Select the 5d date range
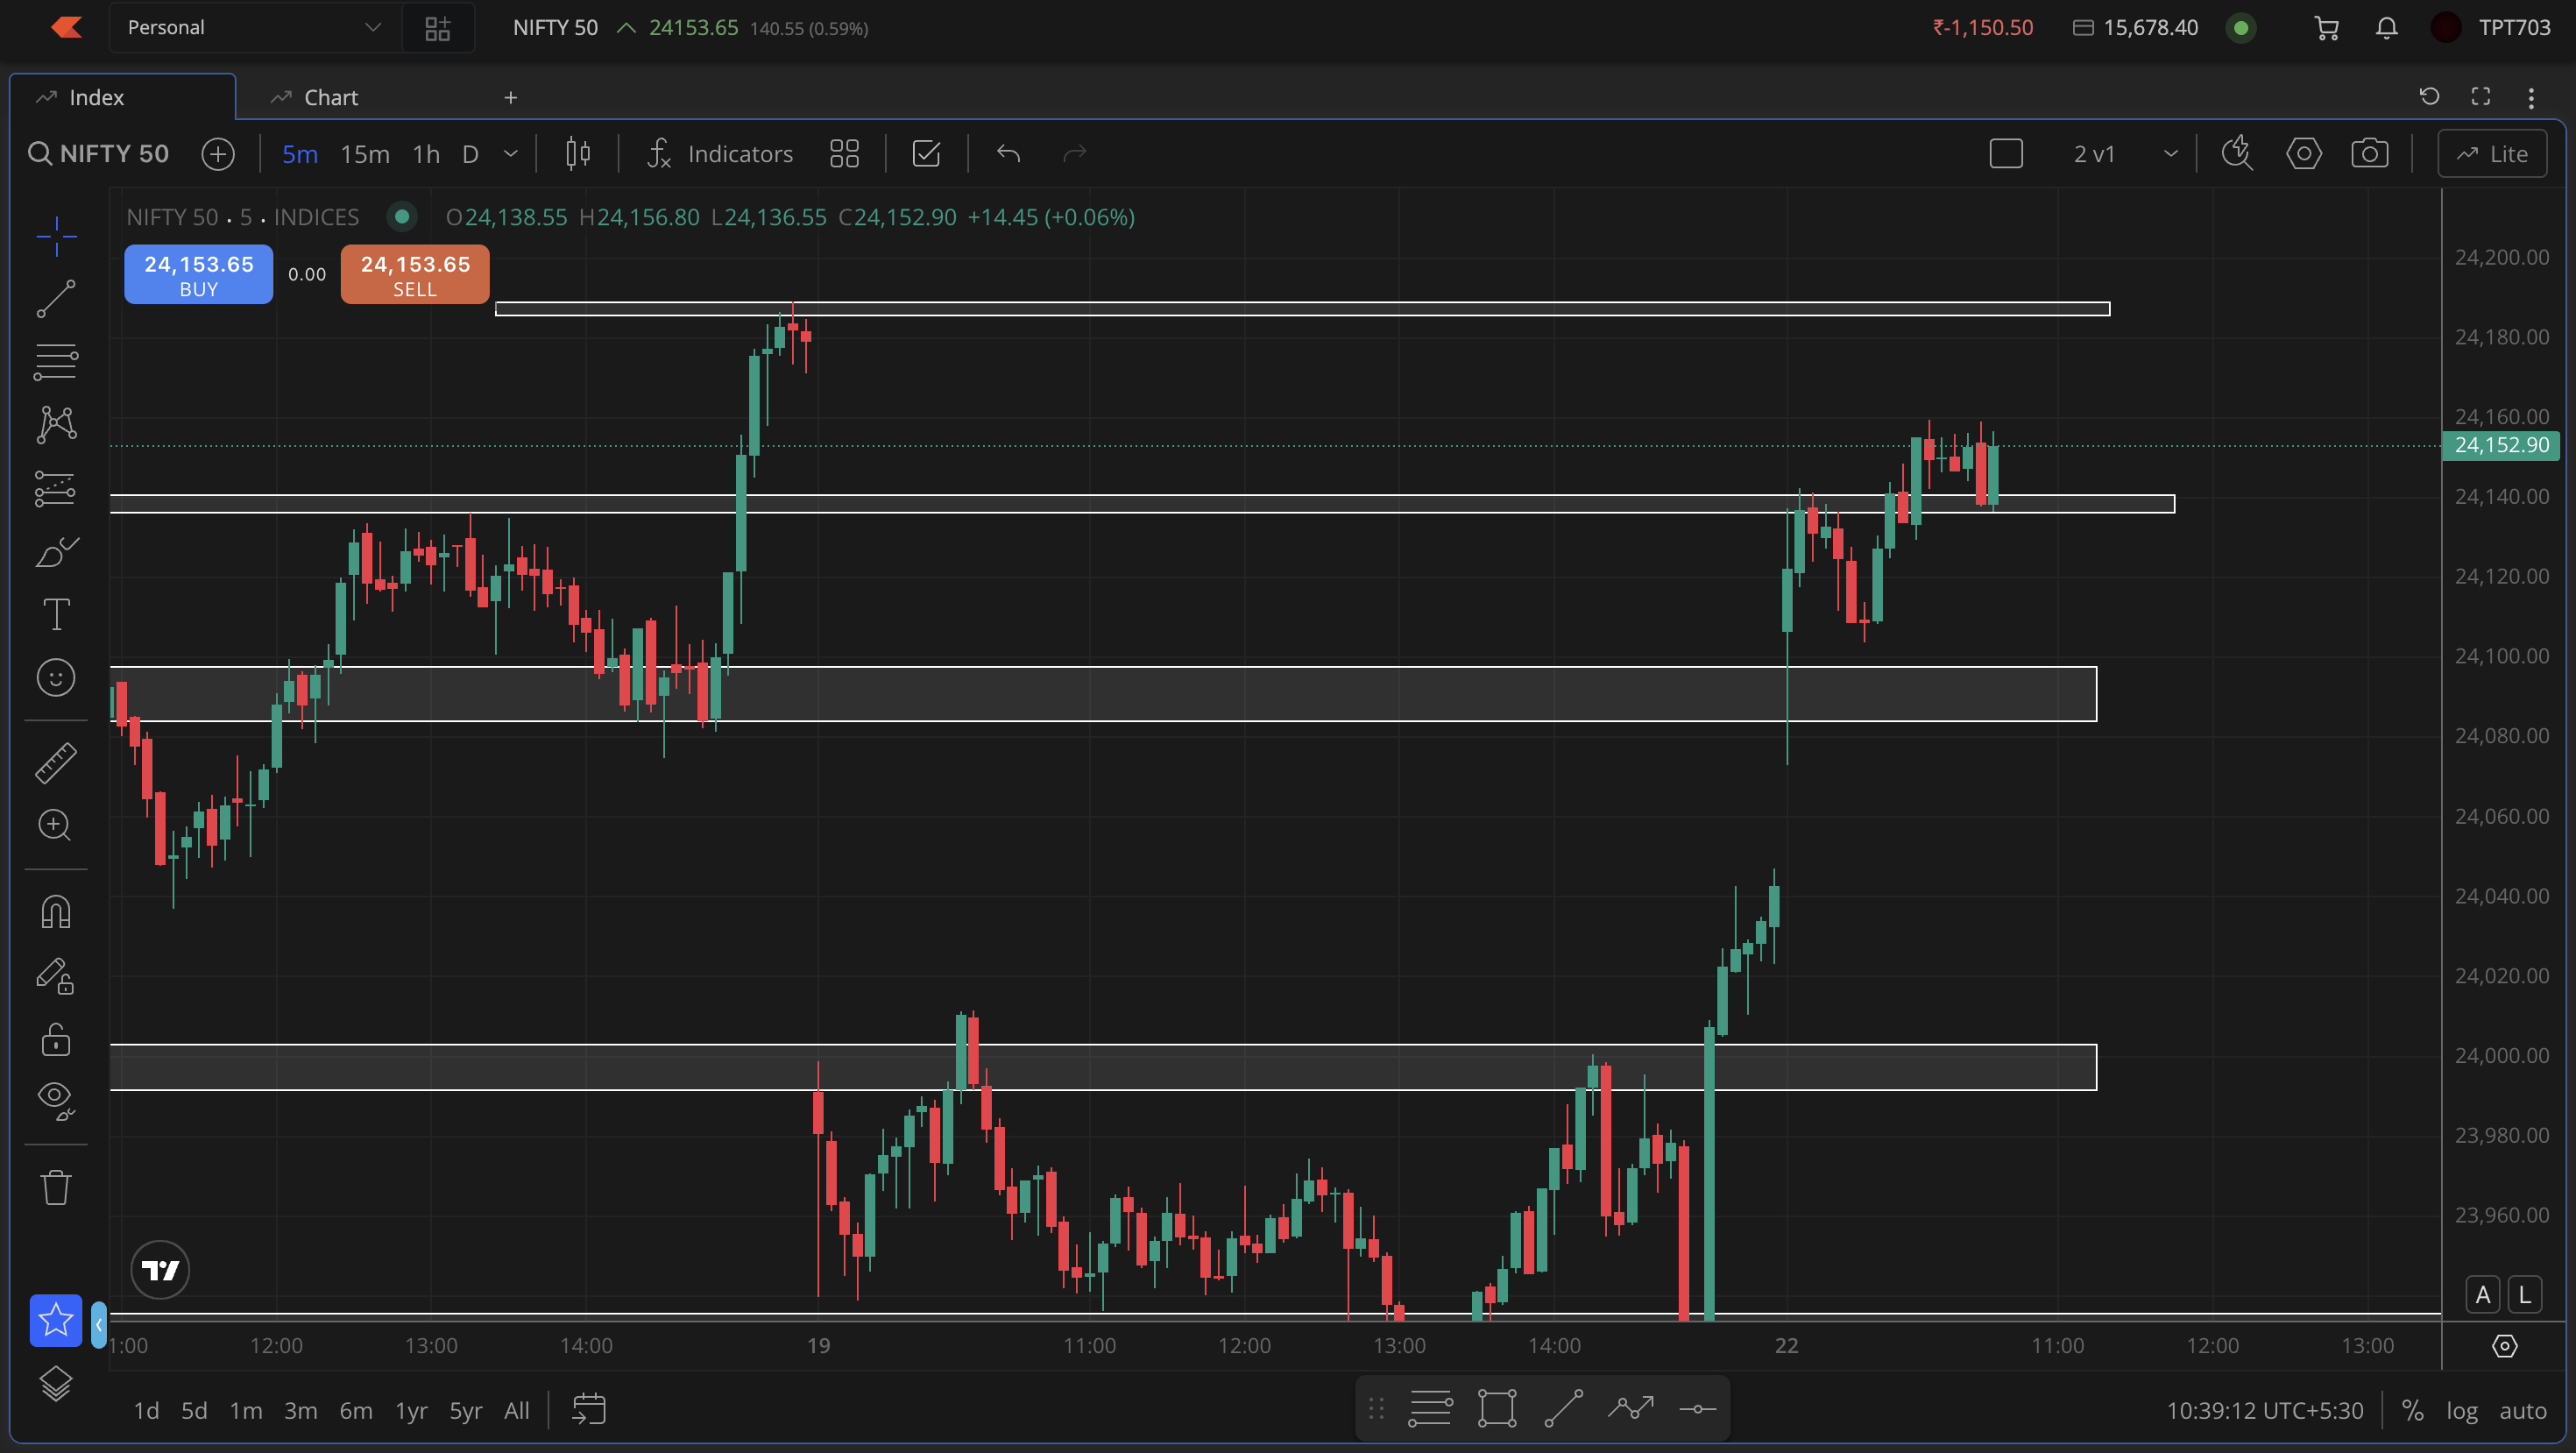The width and height of the screenshot is (2576, 1453). pyautogui.click(x=194, y=1411)
